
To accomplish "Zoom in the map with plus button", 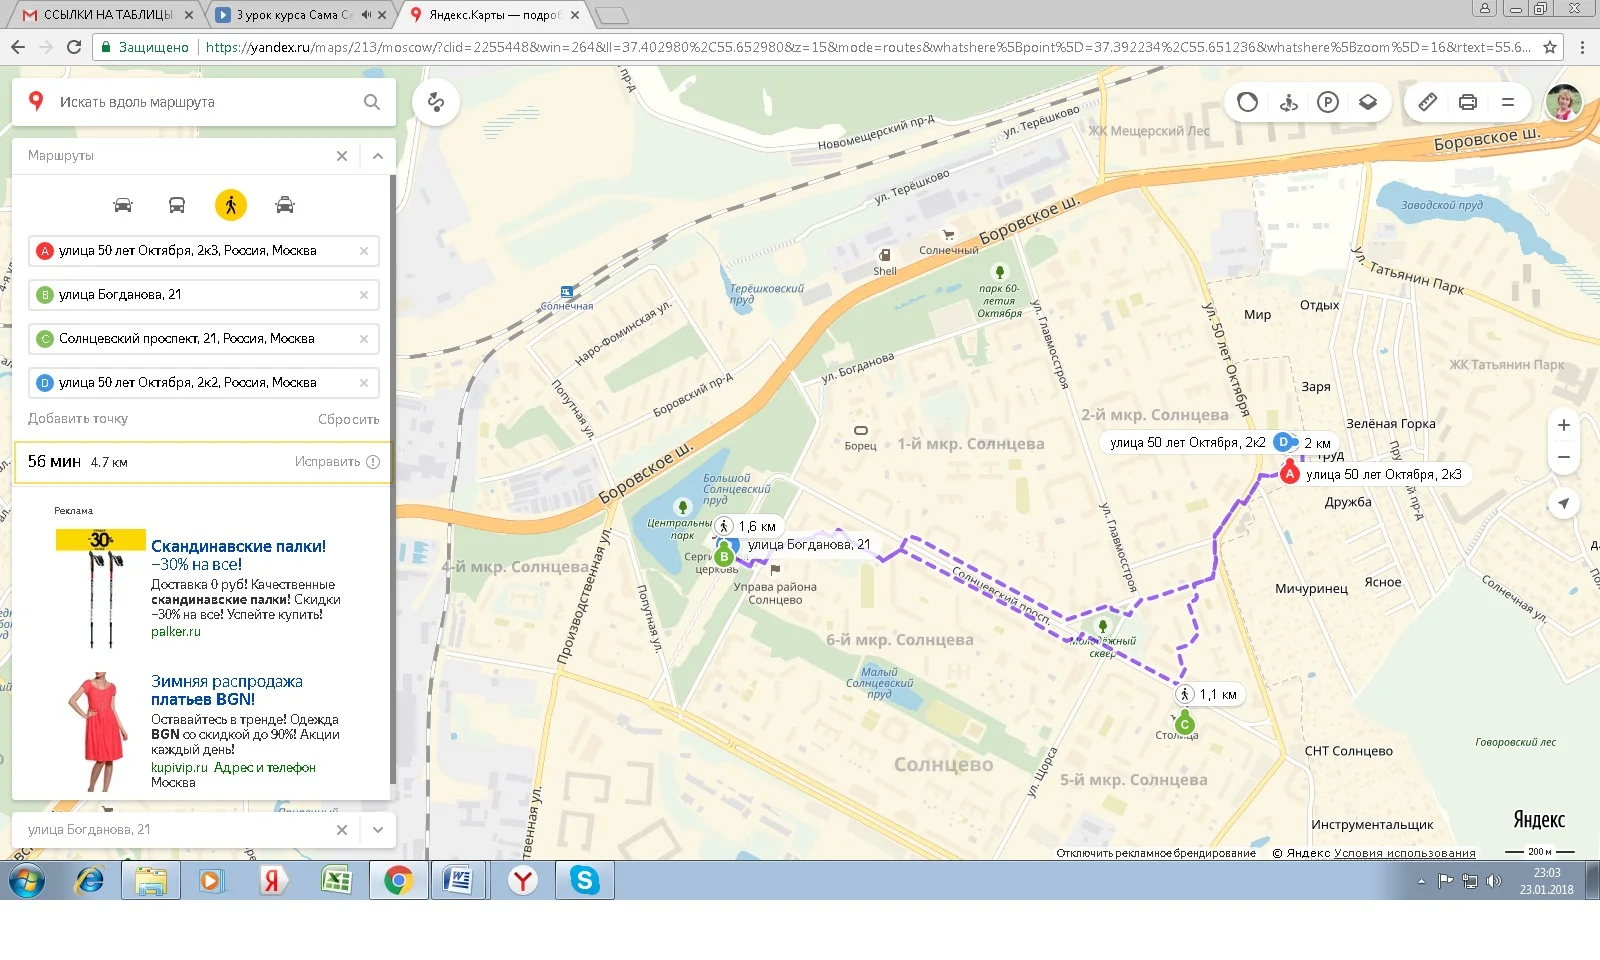I will pos(1564,425).
